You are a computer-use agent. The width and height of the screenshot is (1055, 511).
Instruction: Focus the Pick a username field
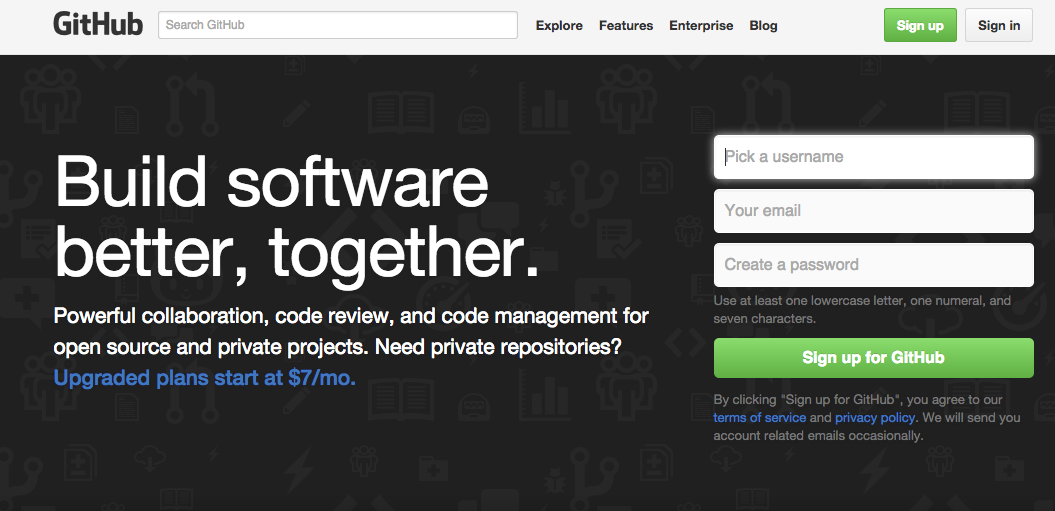coord(873,157)
